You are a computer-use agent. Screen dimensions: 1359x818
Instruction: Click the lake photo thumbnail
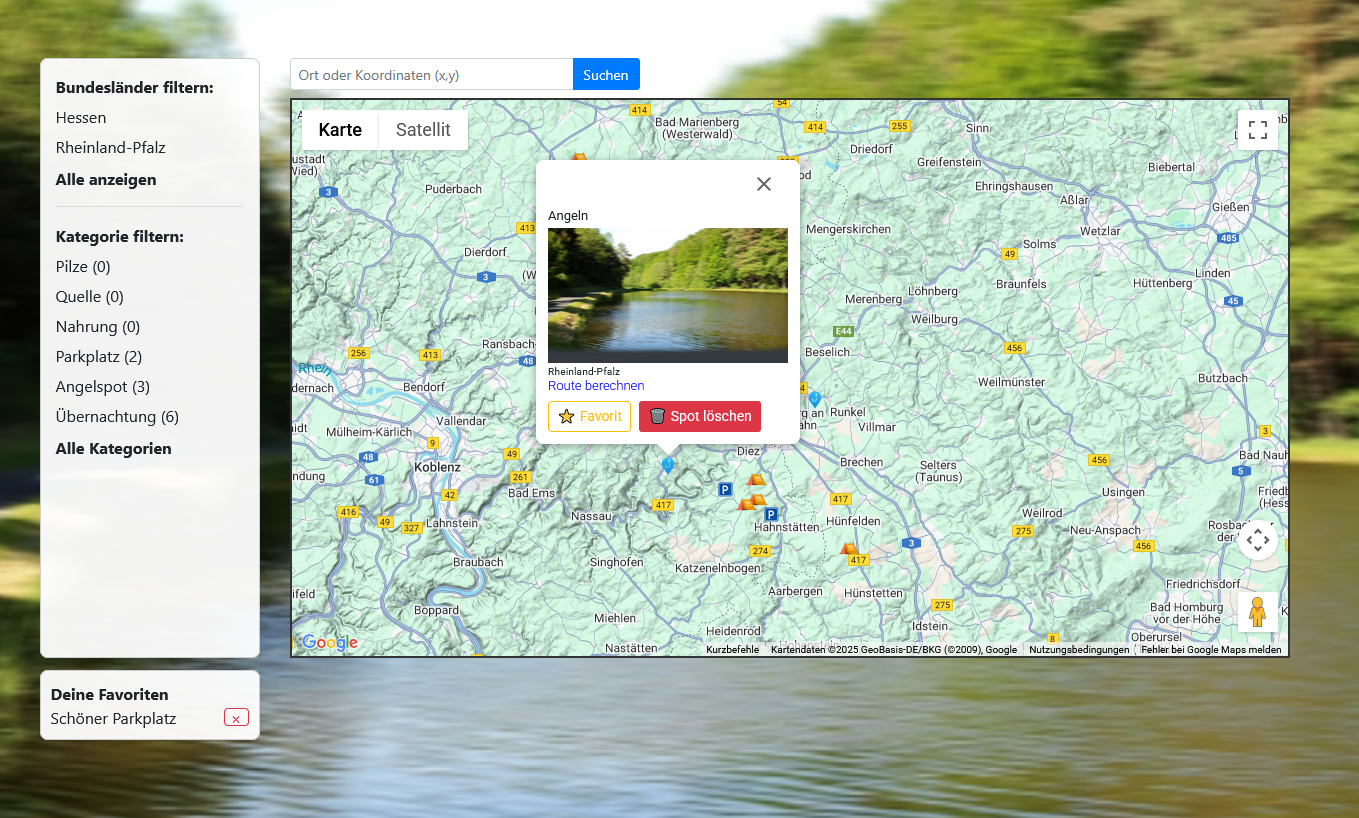[668, 295]
